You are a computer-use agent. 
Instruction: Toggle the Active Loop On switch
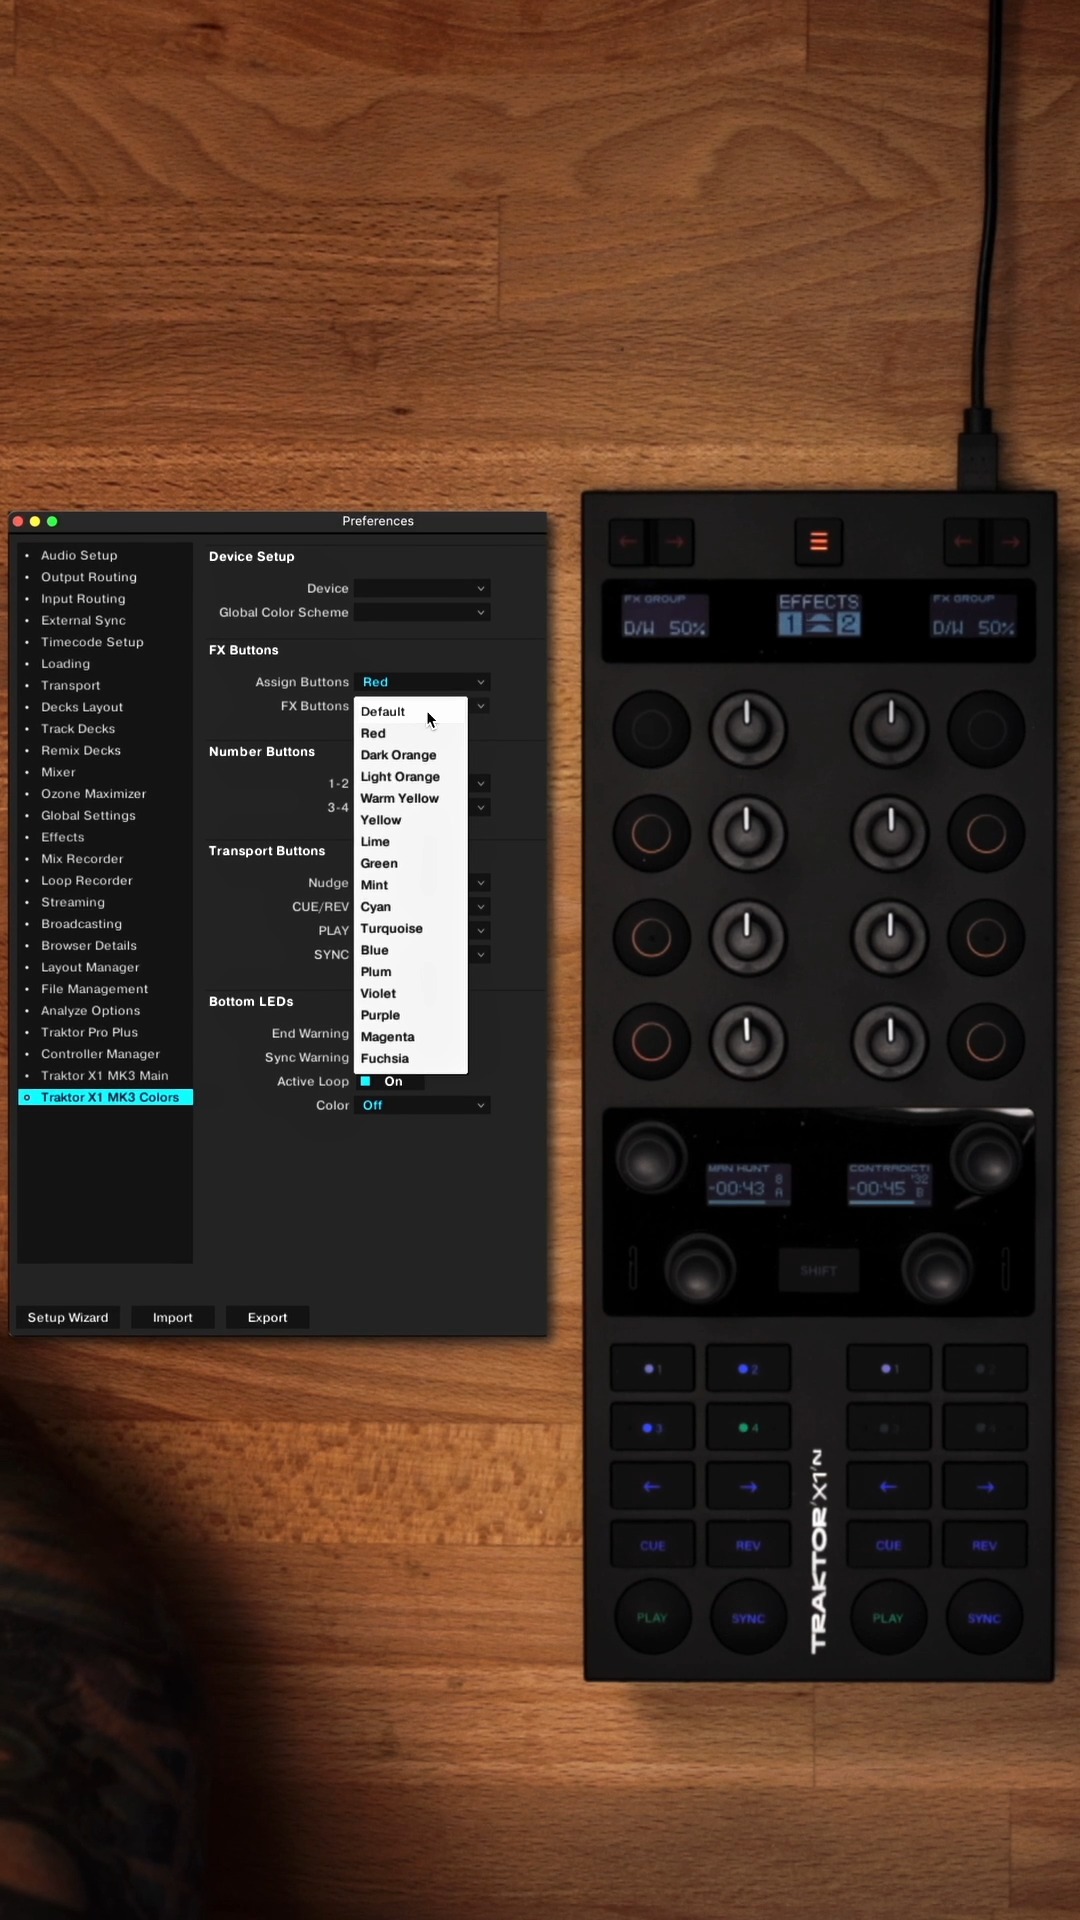point(390,1081)
